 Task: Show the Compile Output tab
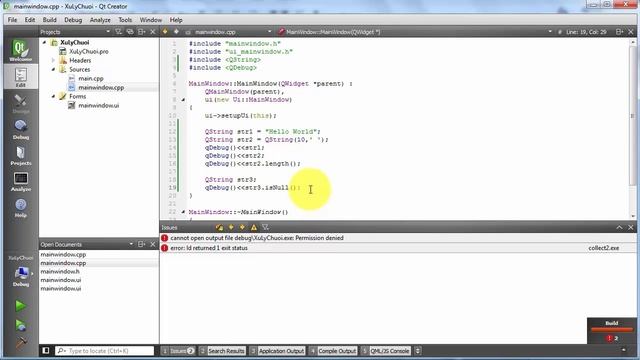coord(333,351)
